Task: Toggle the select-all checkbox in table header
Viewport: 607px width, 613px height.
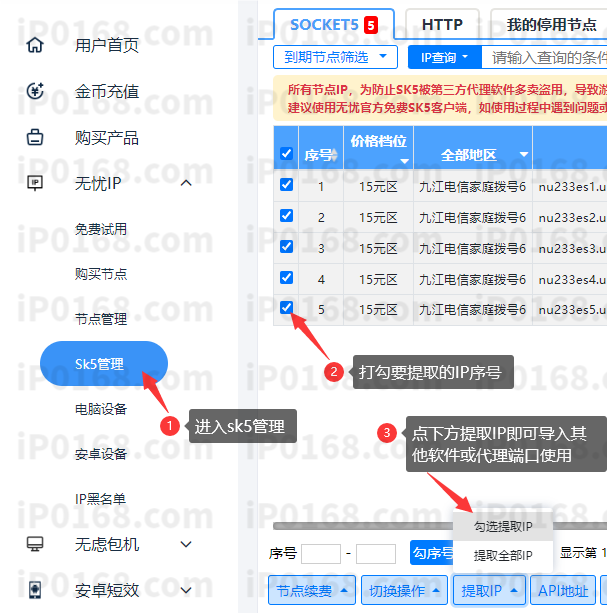Action: (x=287, y=154)
